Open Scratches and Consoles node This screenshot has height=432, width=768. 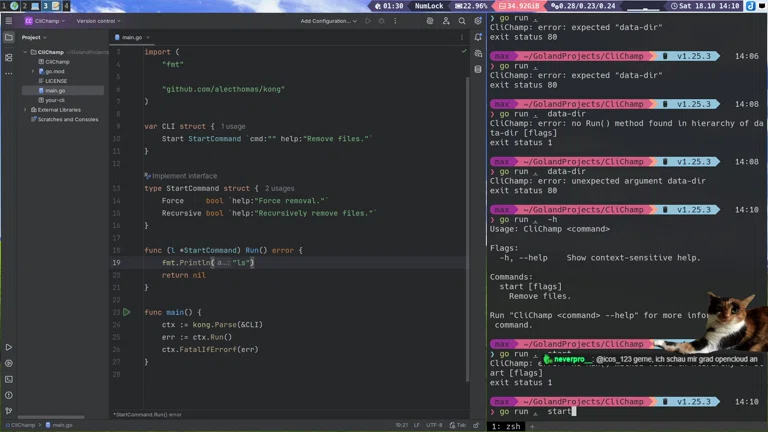pos(65,120)
